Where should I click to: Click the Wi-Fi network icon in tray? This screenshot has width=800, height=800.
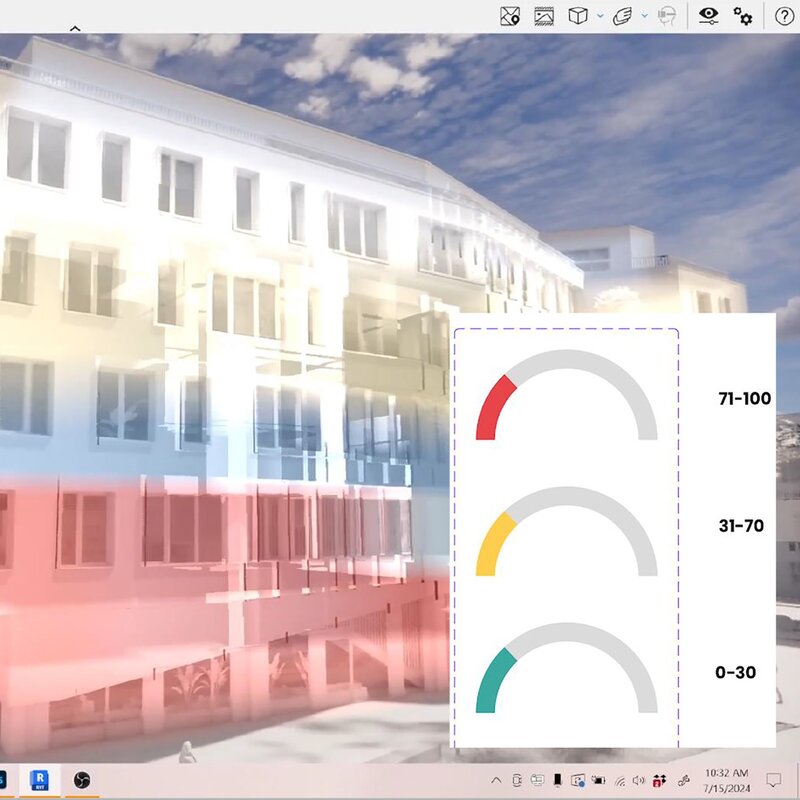(620, 780)
